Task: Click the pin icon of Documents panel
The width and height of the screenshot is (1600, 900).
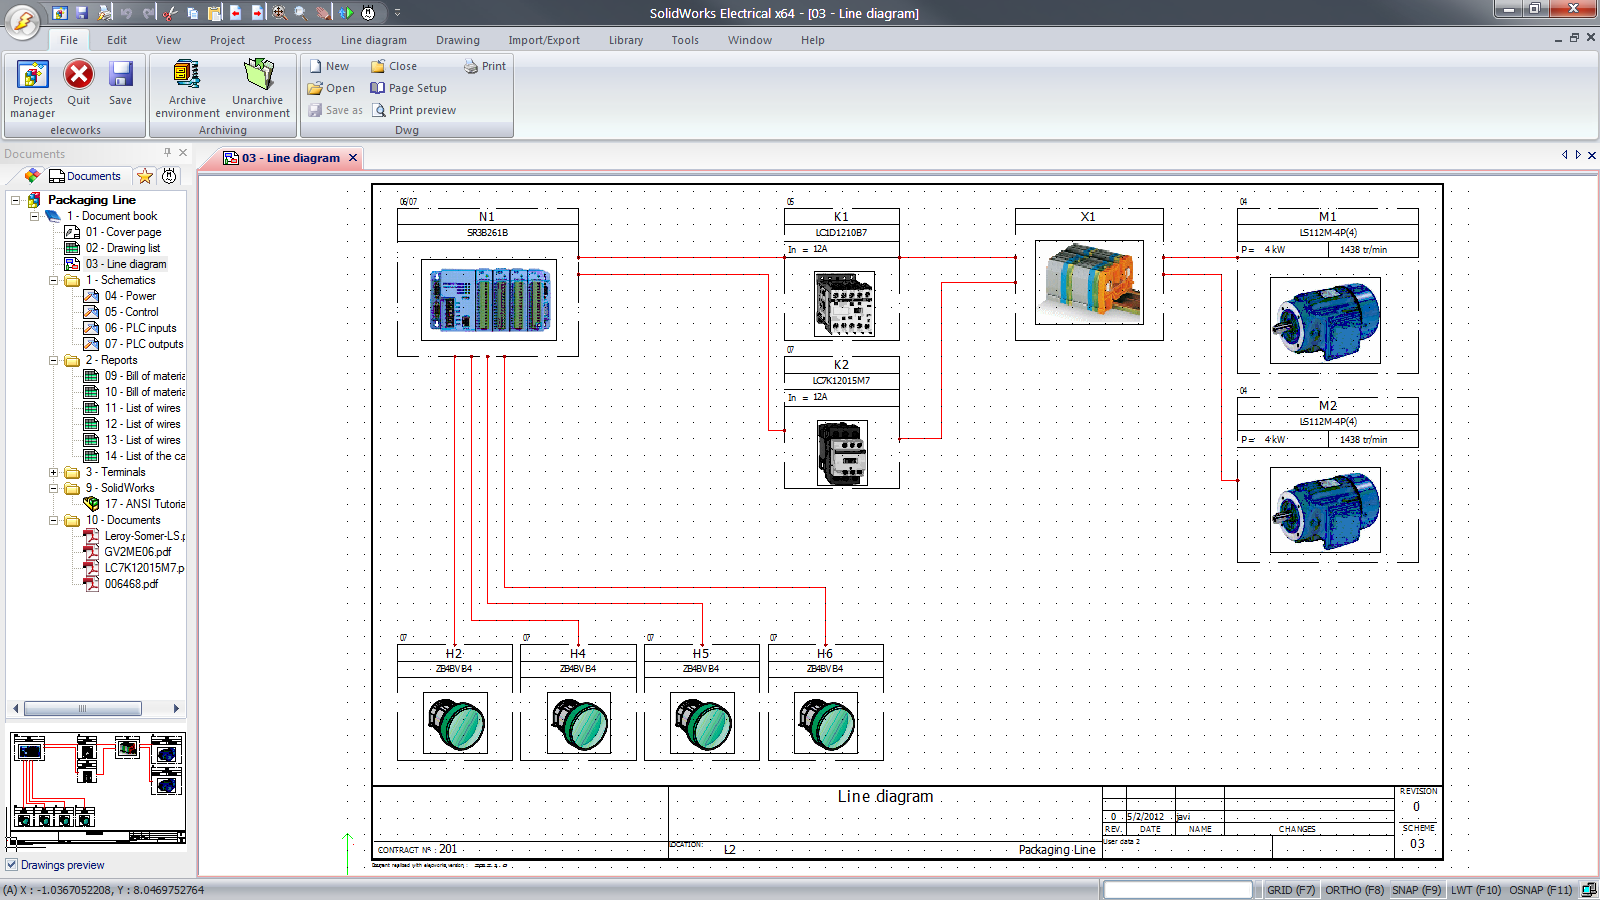Action: (167, 153)
